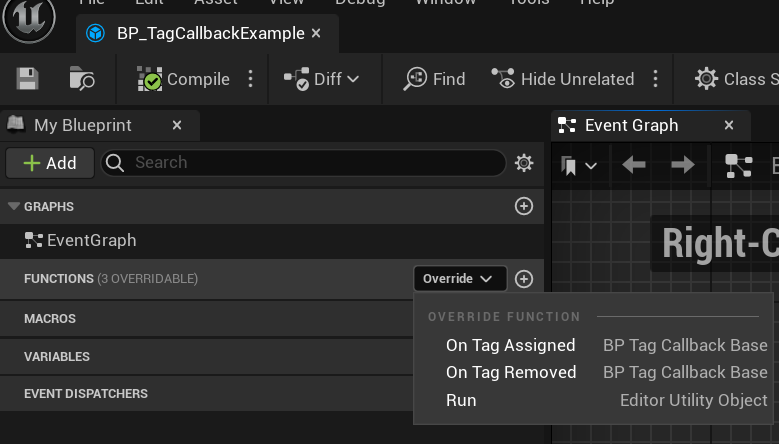
Task: Choose On Tag Assigned override function
Action: [510, 345]
